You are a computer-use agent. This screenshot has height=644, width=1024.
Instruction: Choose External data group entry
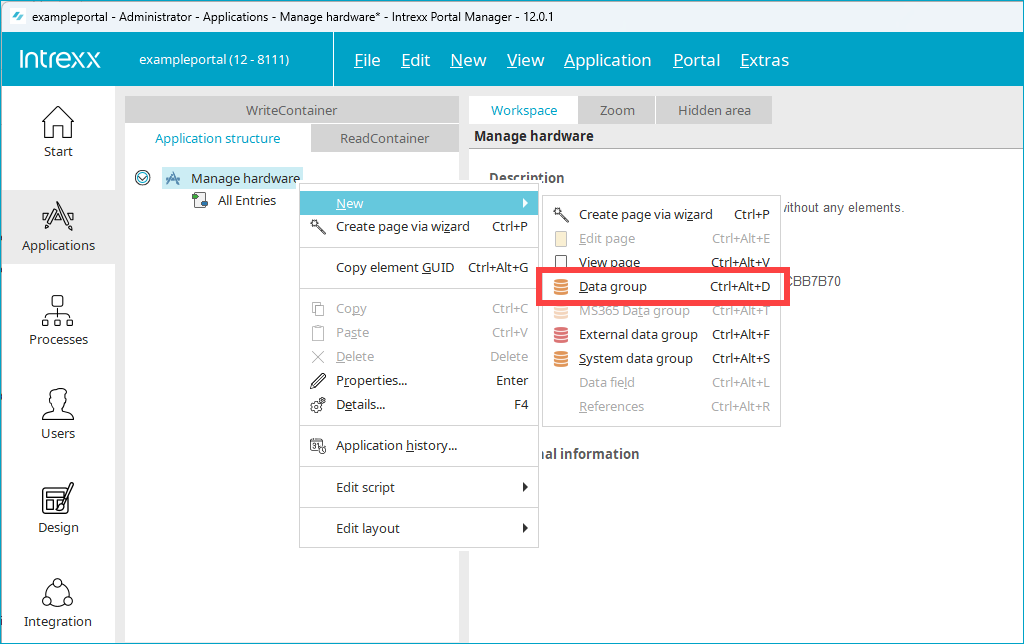coord(662,335)
